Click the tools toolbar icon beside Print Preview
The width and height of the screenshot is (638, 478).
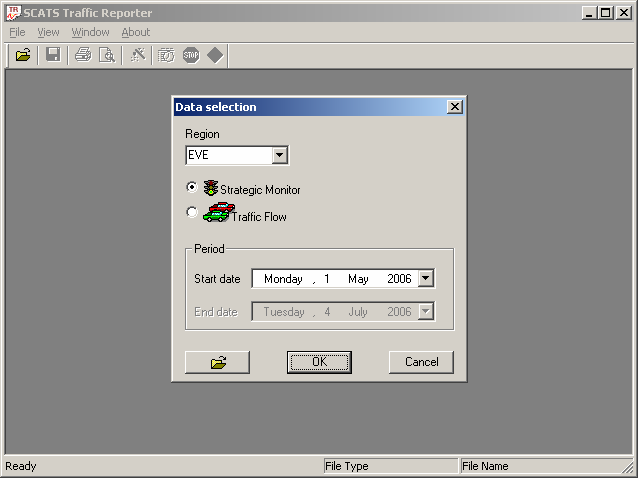click(x=138, y=55)
